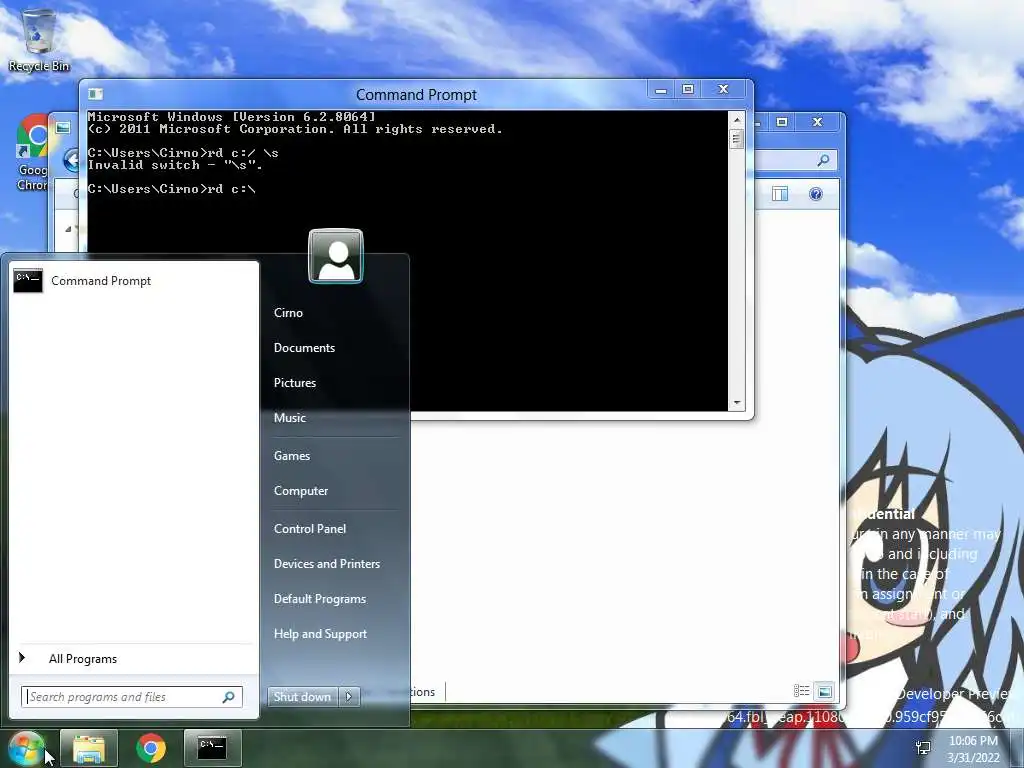Open Computer from Start menu
Viewport: 1024px width, 768px height.
click(x=300, y=491)
